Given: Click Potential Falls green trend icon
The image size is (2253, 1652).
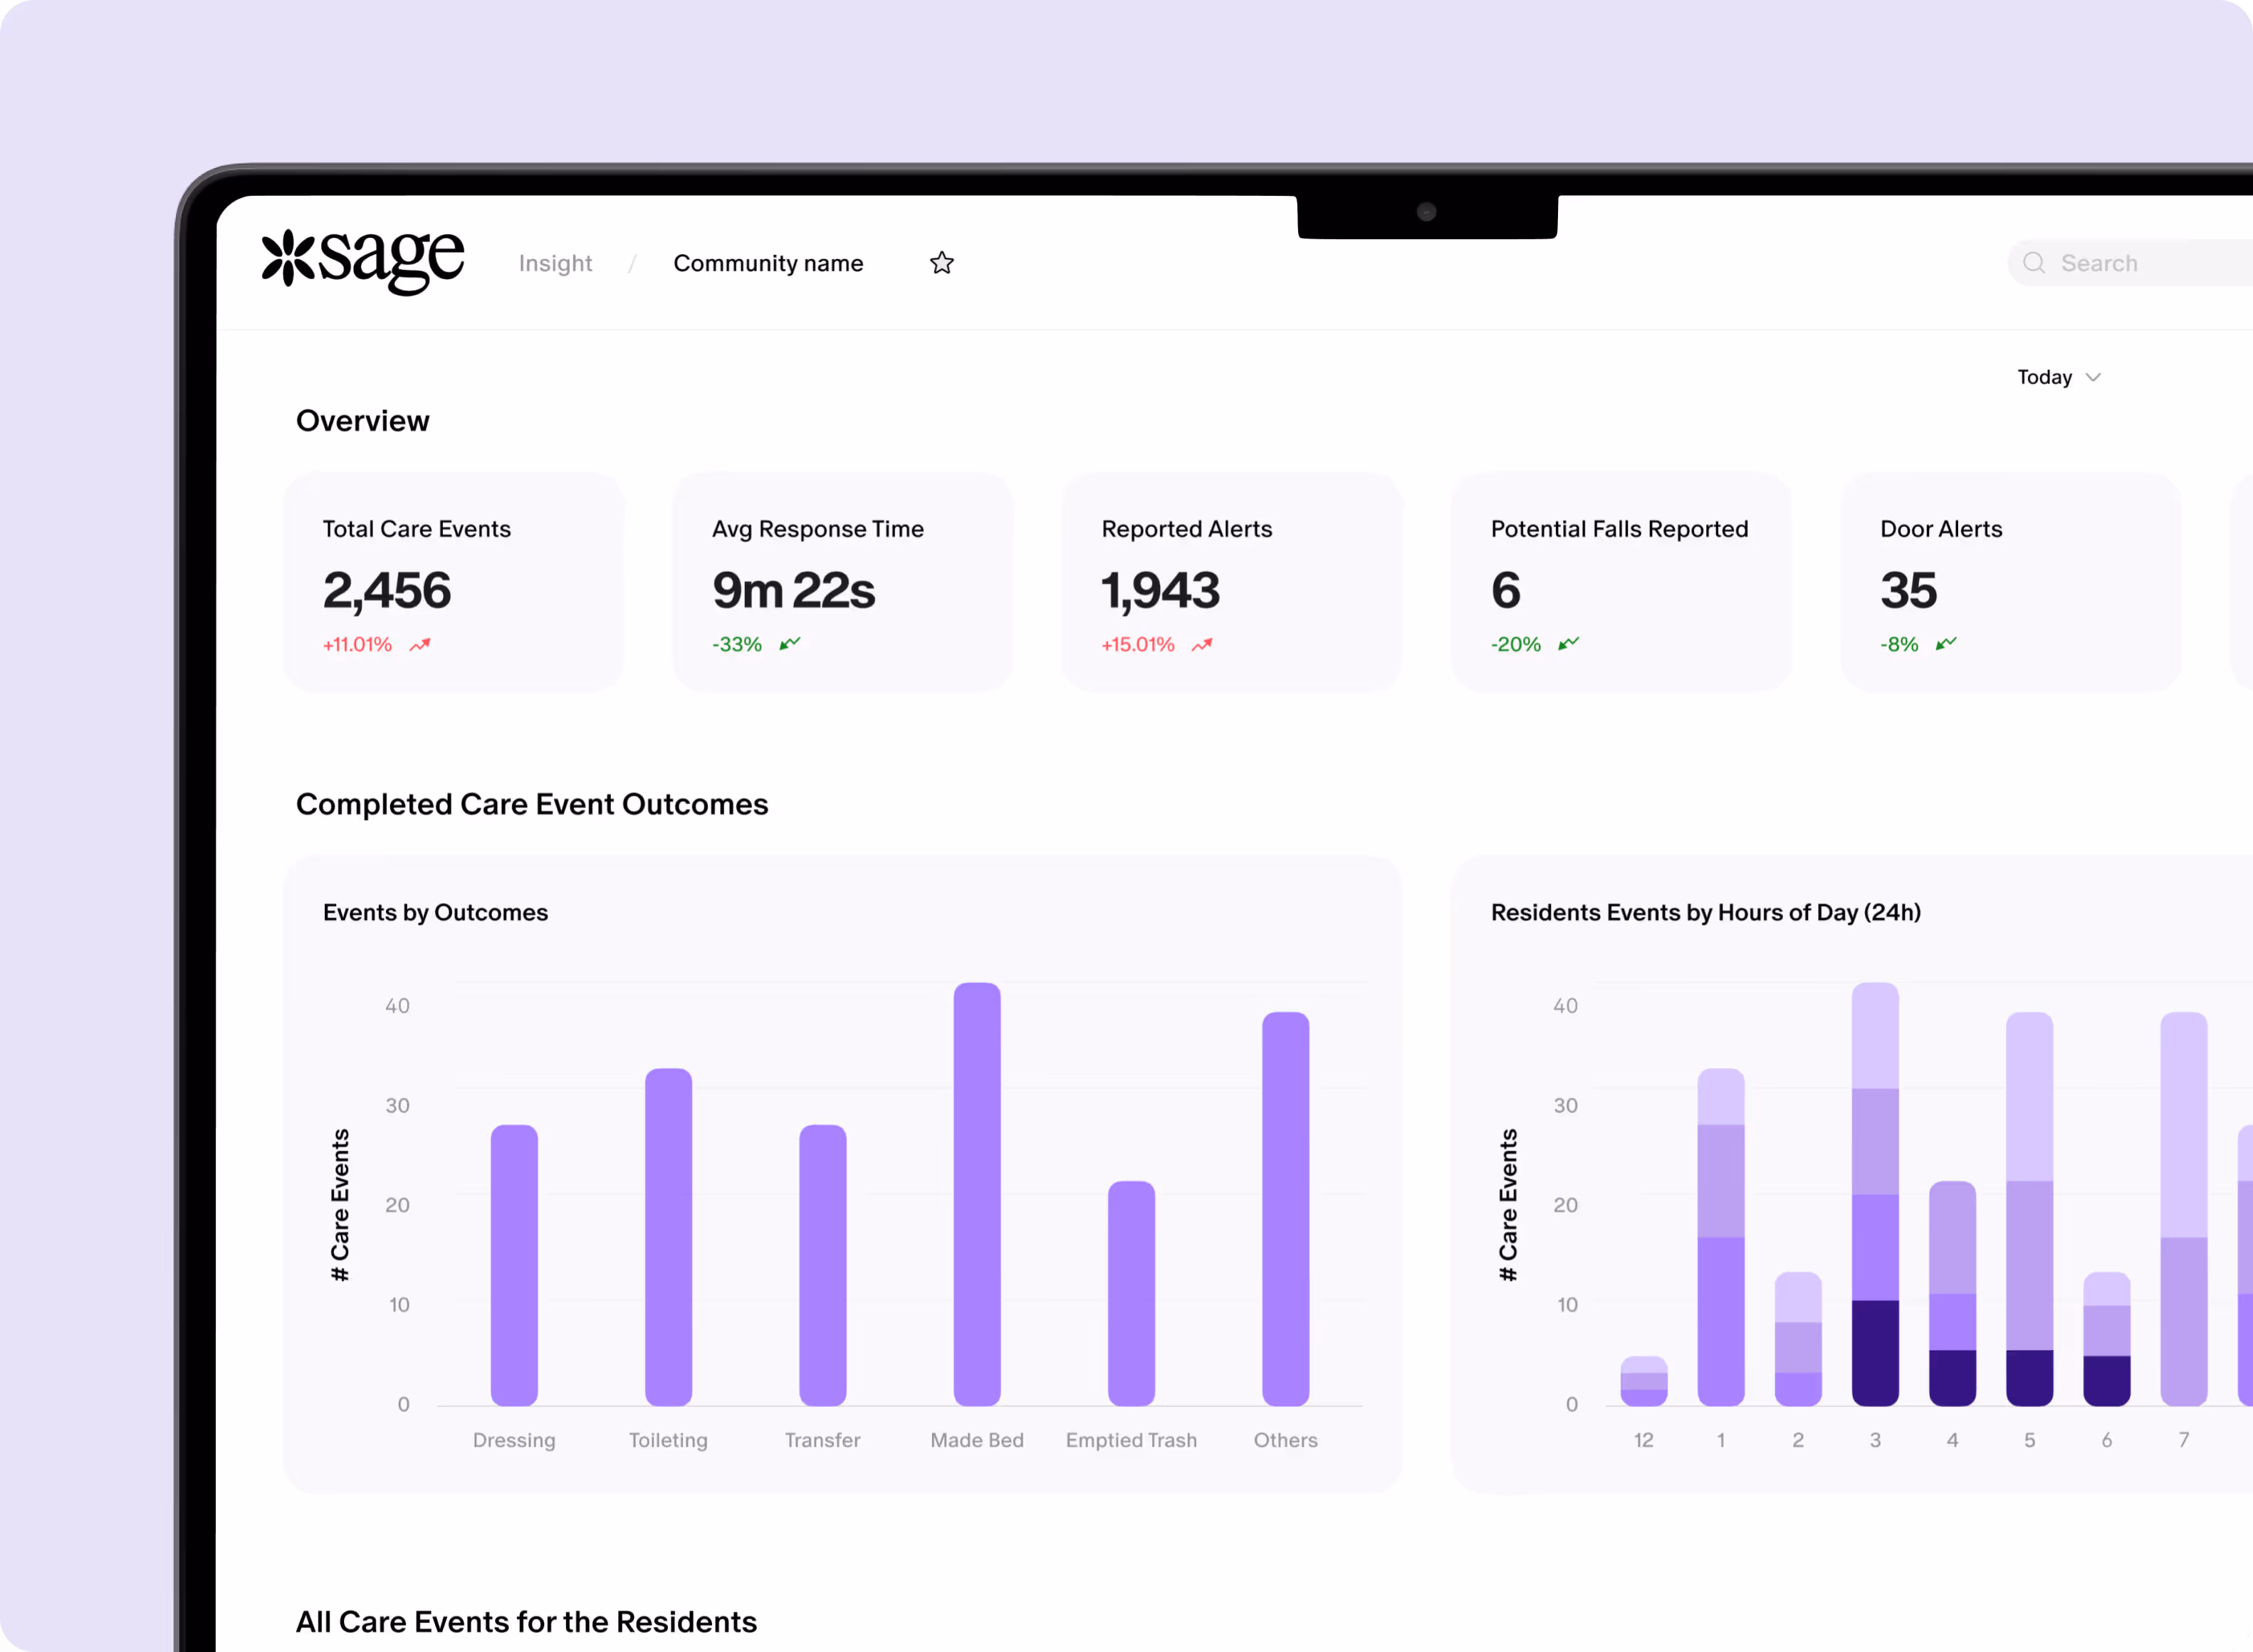Looking at the screenshot, I should coord(1568,644).
